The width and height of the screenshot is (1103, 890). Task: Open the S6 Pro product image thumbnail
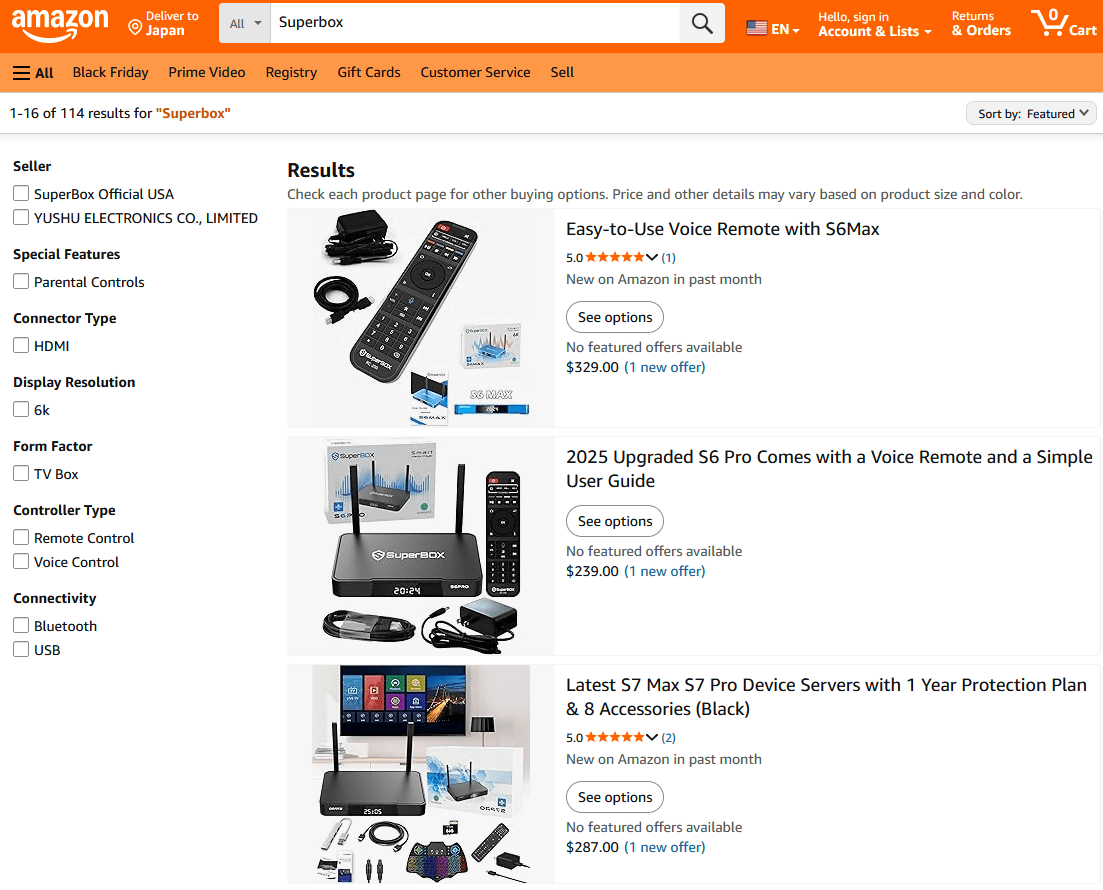point(420,546)
